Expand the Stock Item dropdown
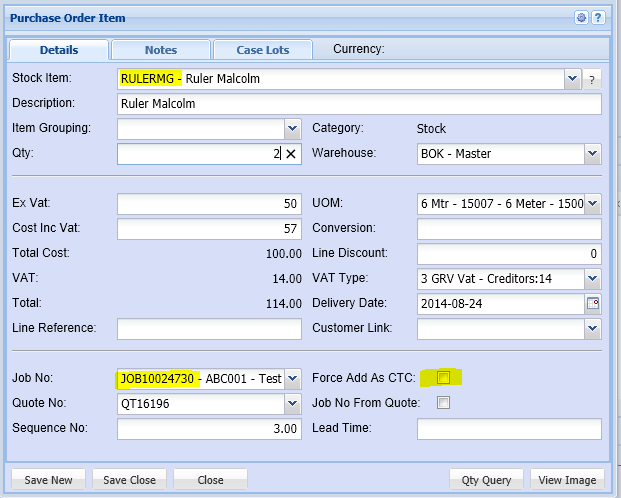 point(572,79)
